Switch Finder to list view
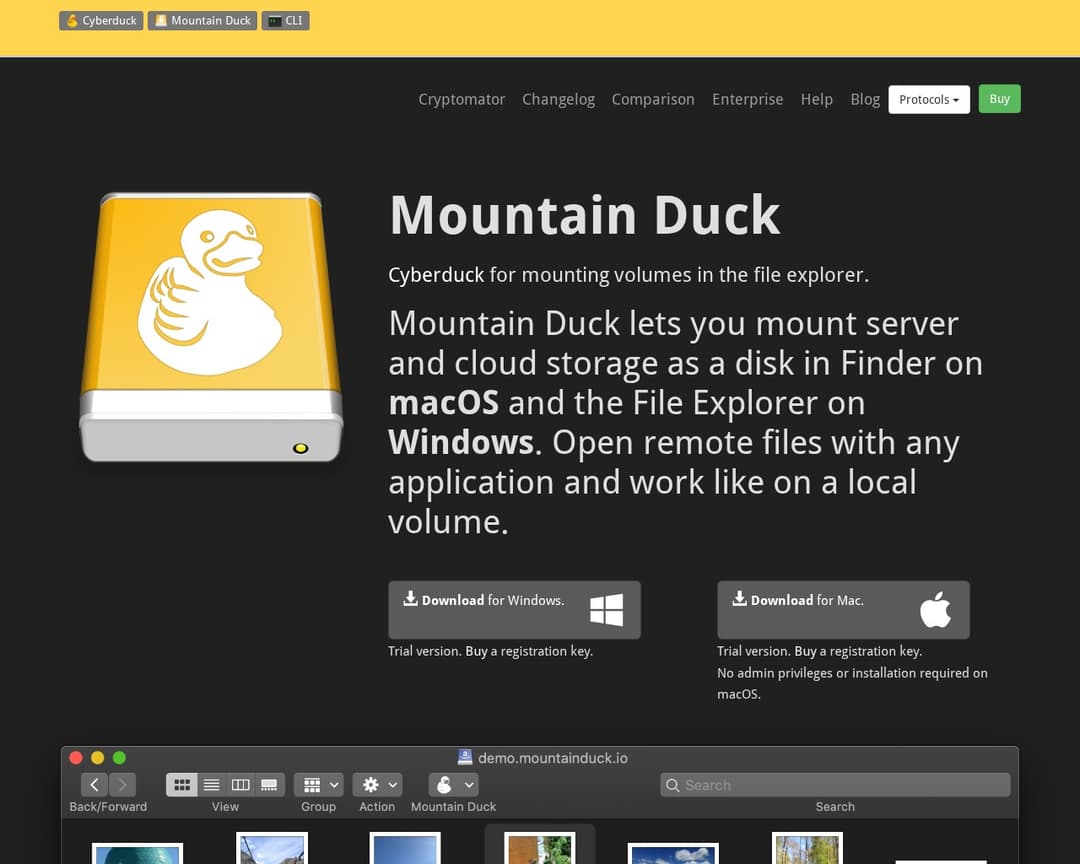 coord(211,785)
